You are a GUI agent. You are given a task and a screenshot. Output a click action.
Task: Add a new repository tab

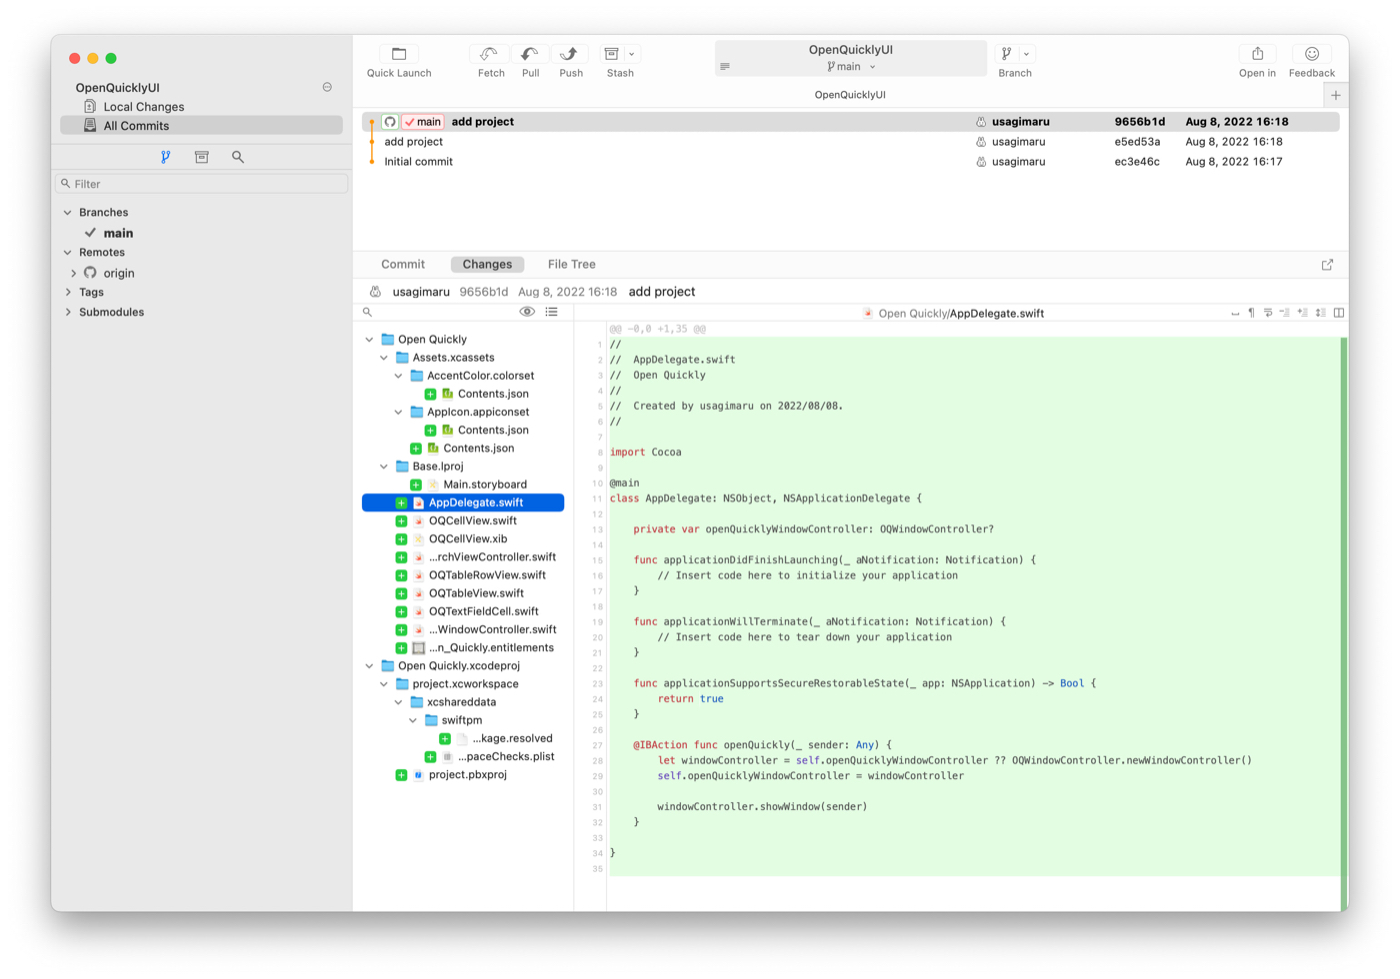click(1336, 95)
